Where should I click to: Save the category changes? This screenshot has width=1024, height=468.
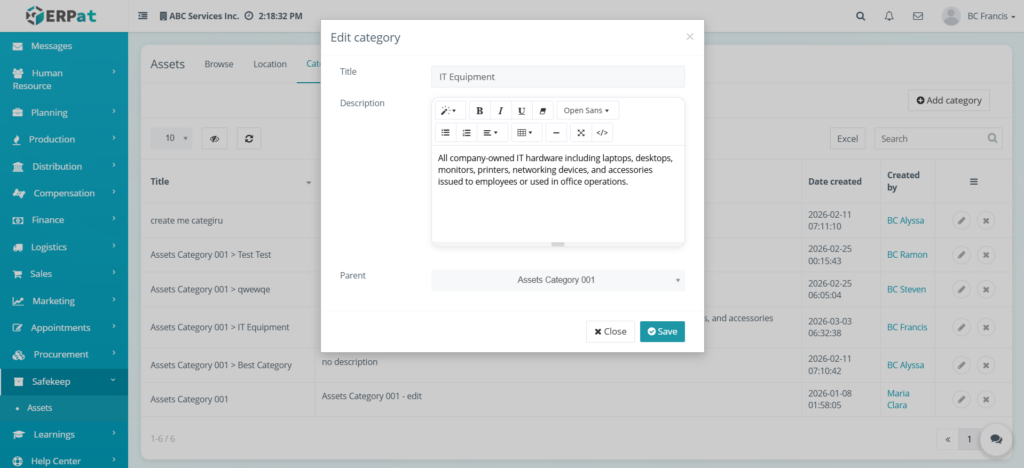point(662,331)
